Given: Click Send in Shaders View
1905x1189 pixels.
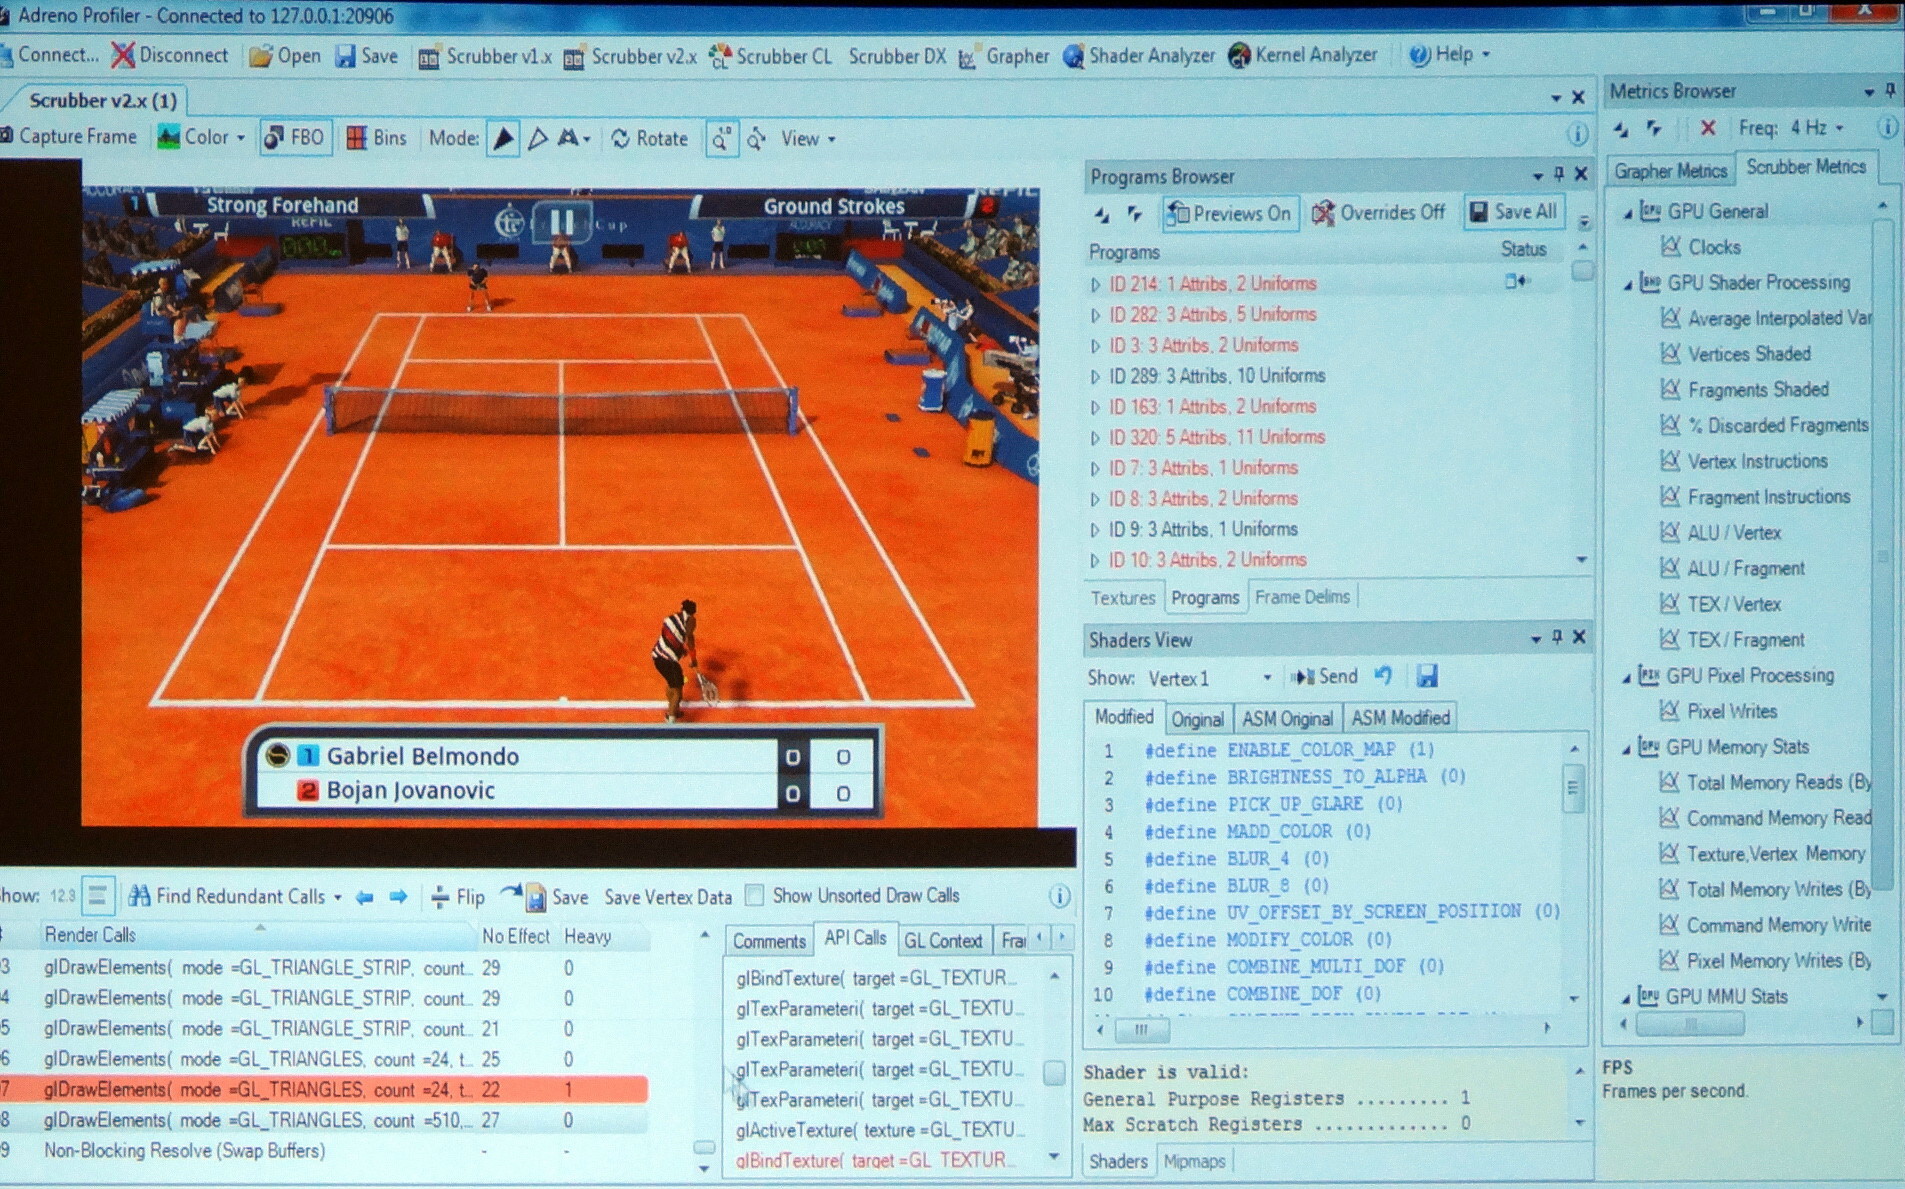Looking at the screenshot, I should [1324, 677].
